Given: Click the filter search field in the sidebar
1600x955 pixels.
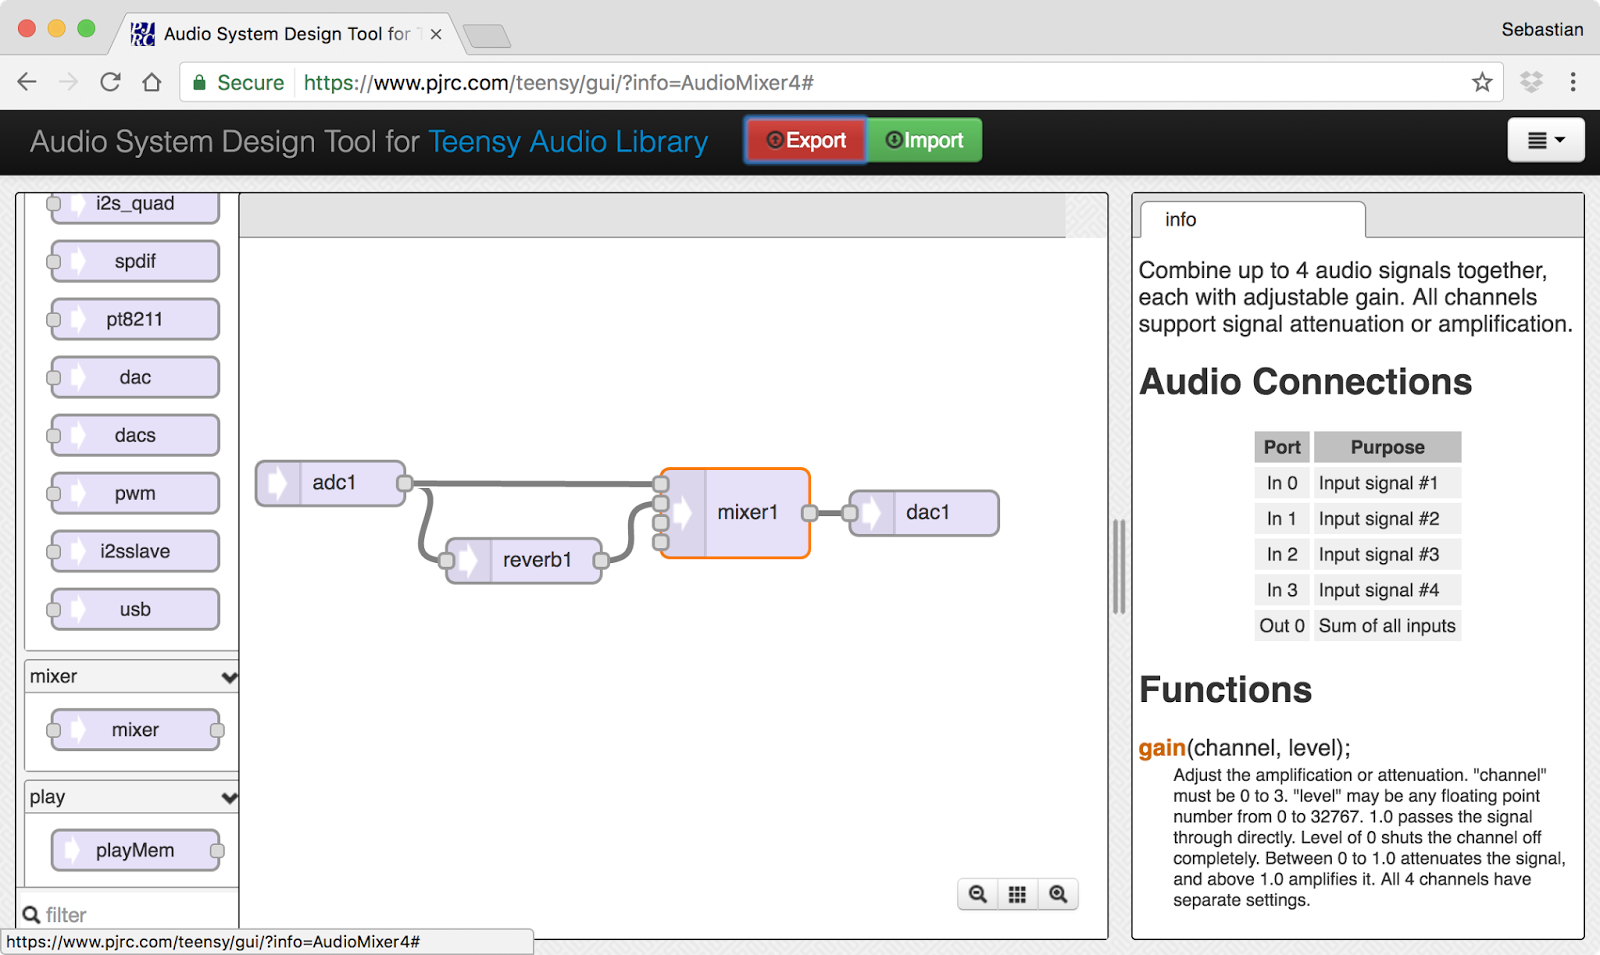Looking at the screenshot, I should pos(120,913).
